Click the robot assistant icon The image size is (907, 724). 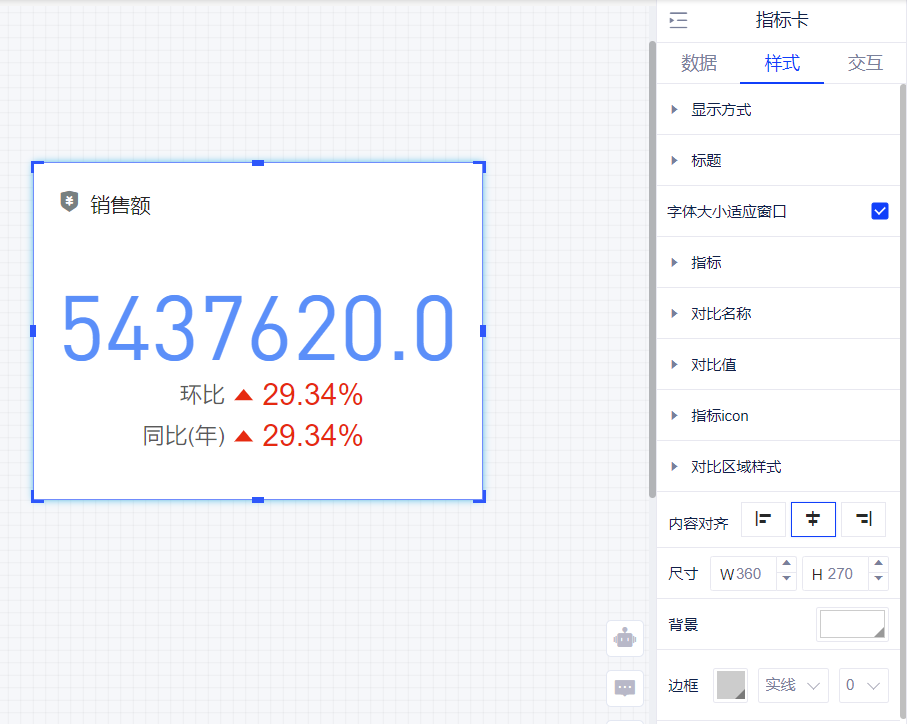[625, 638]
